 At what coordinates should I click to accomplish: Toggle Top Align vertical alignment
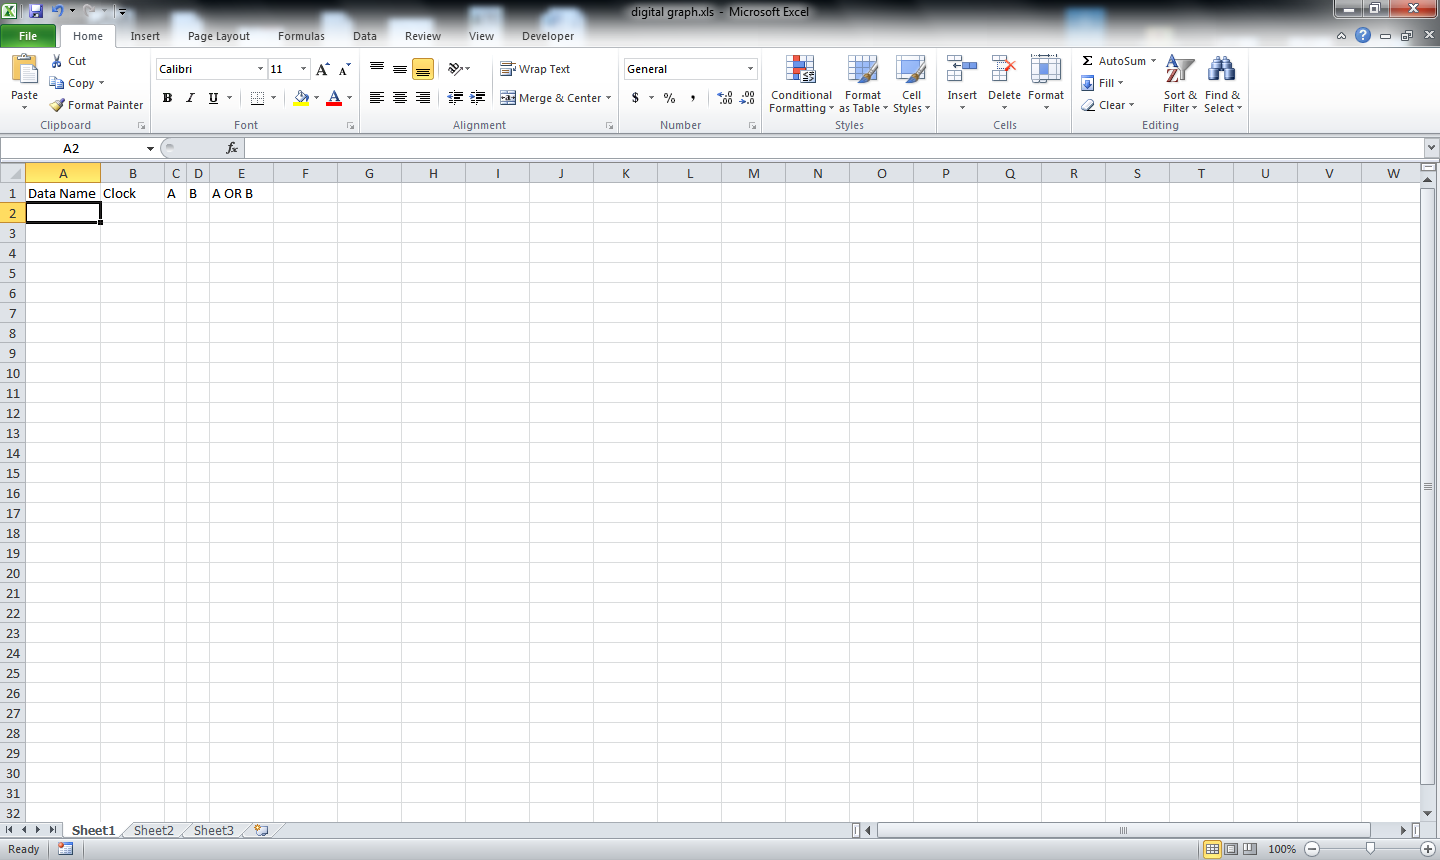point(377,69)
